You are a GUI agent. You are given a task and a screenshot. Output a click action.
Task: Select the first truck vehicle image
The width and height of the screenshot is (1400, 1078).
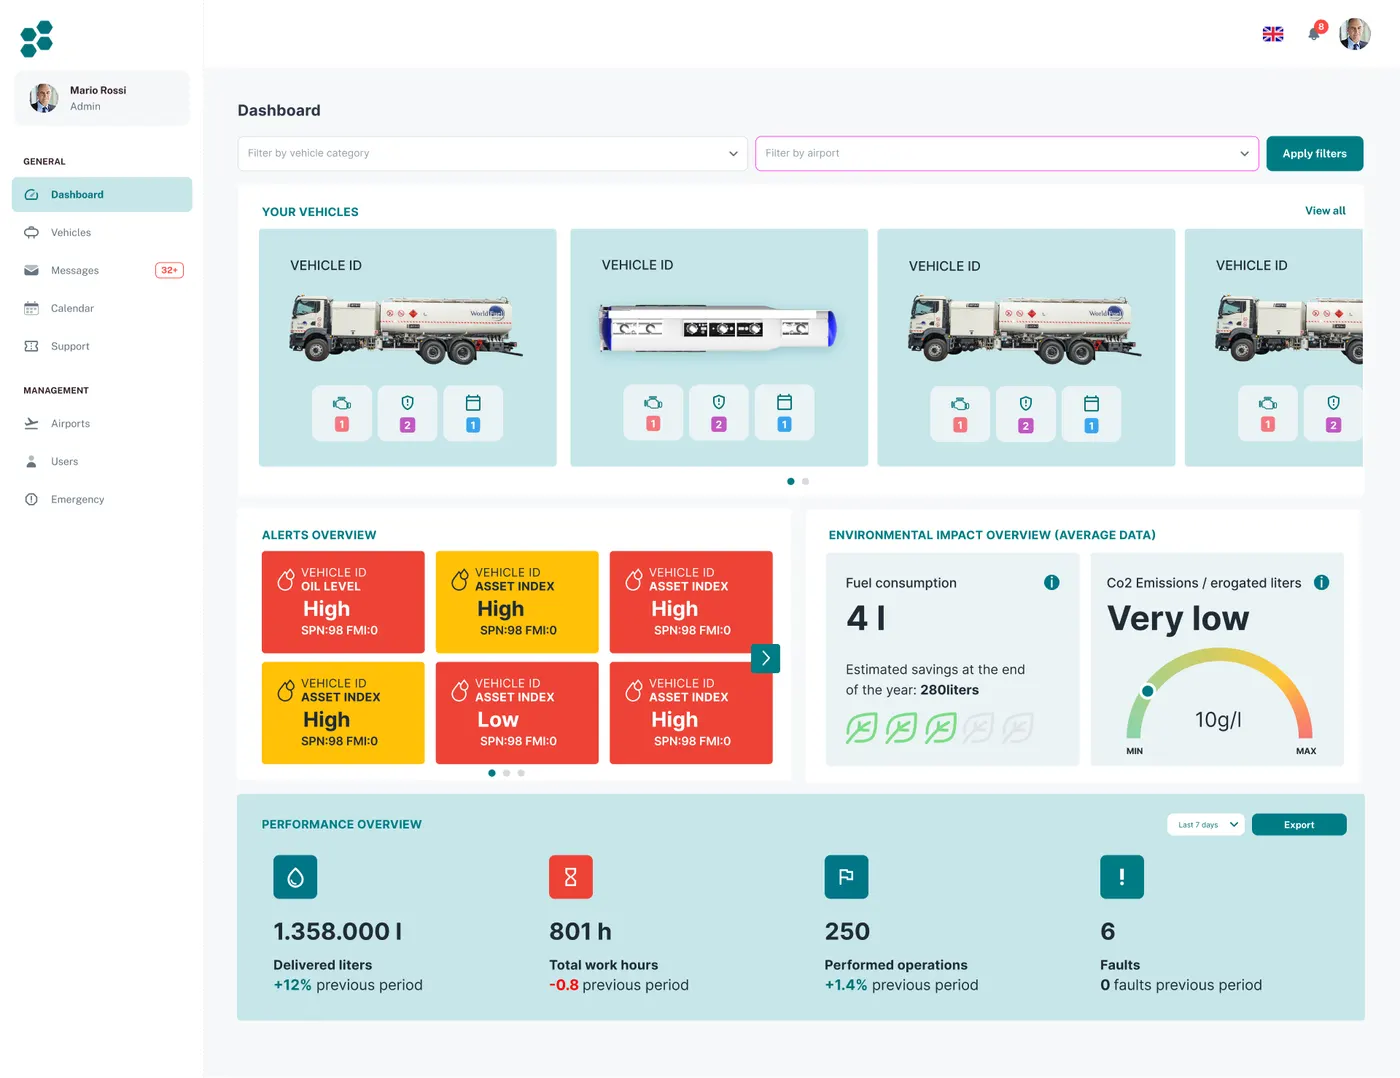pos(405,328)
